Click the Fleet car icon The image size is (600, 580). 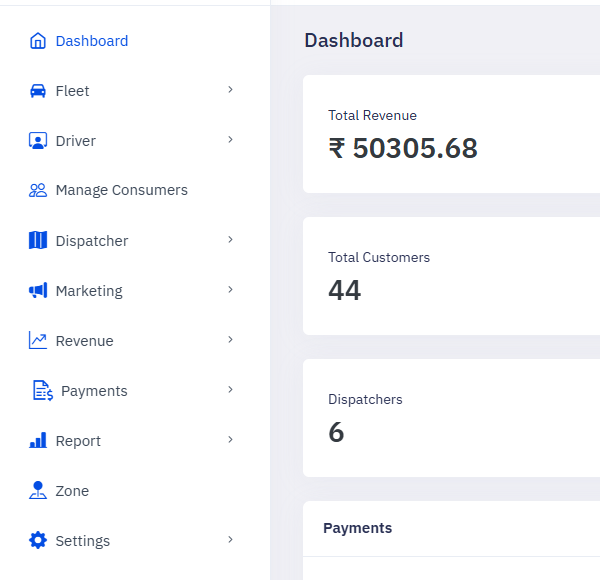coord(38,91)
